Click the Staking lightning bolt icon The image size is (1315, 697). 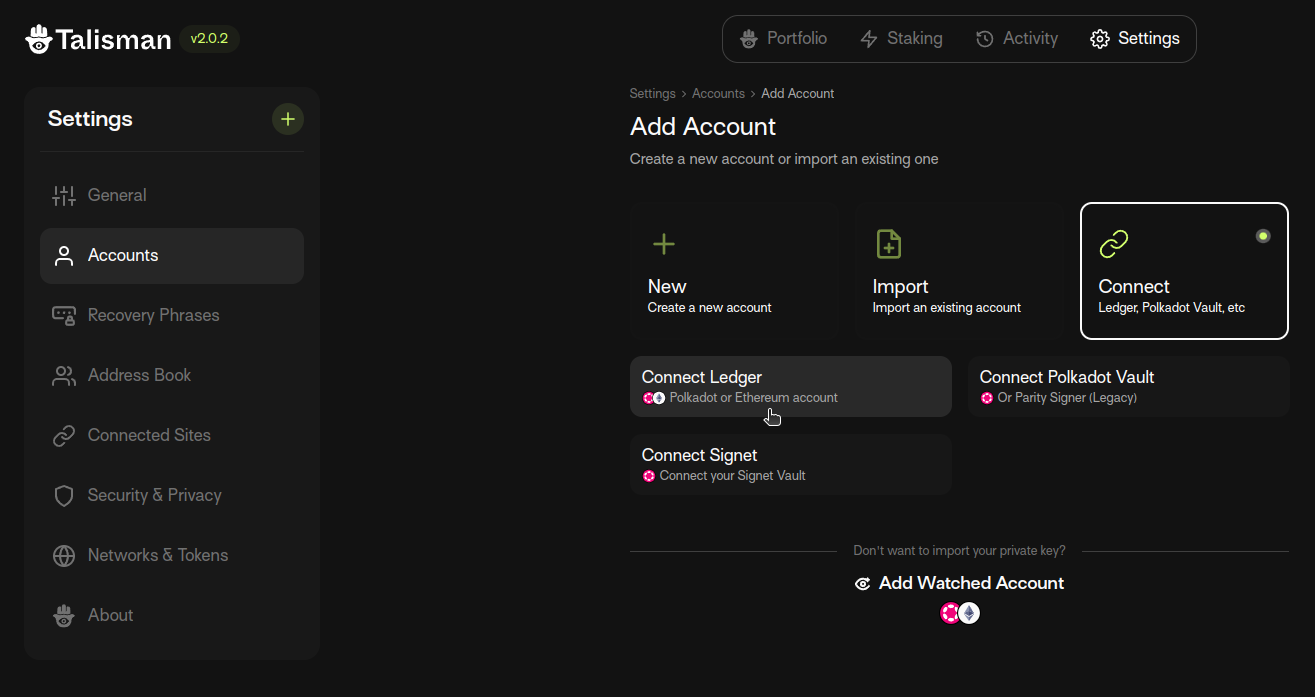point(869,39)
